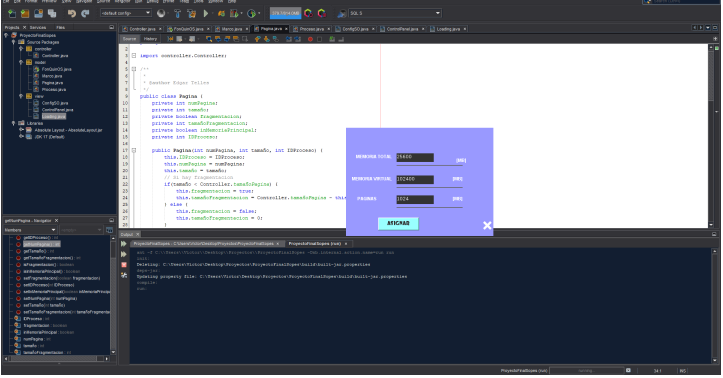Collapse the controller package node
723x378 pixels.
(21, 48)
